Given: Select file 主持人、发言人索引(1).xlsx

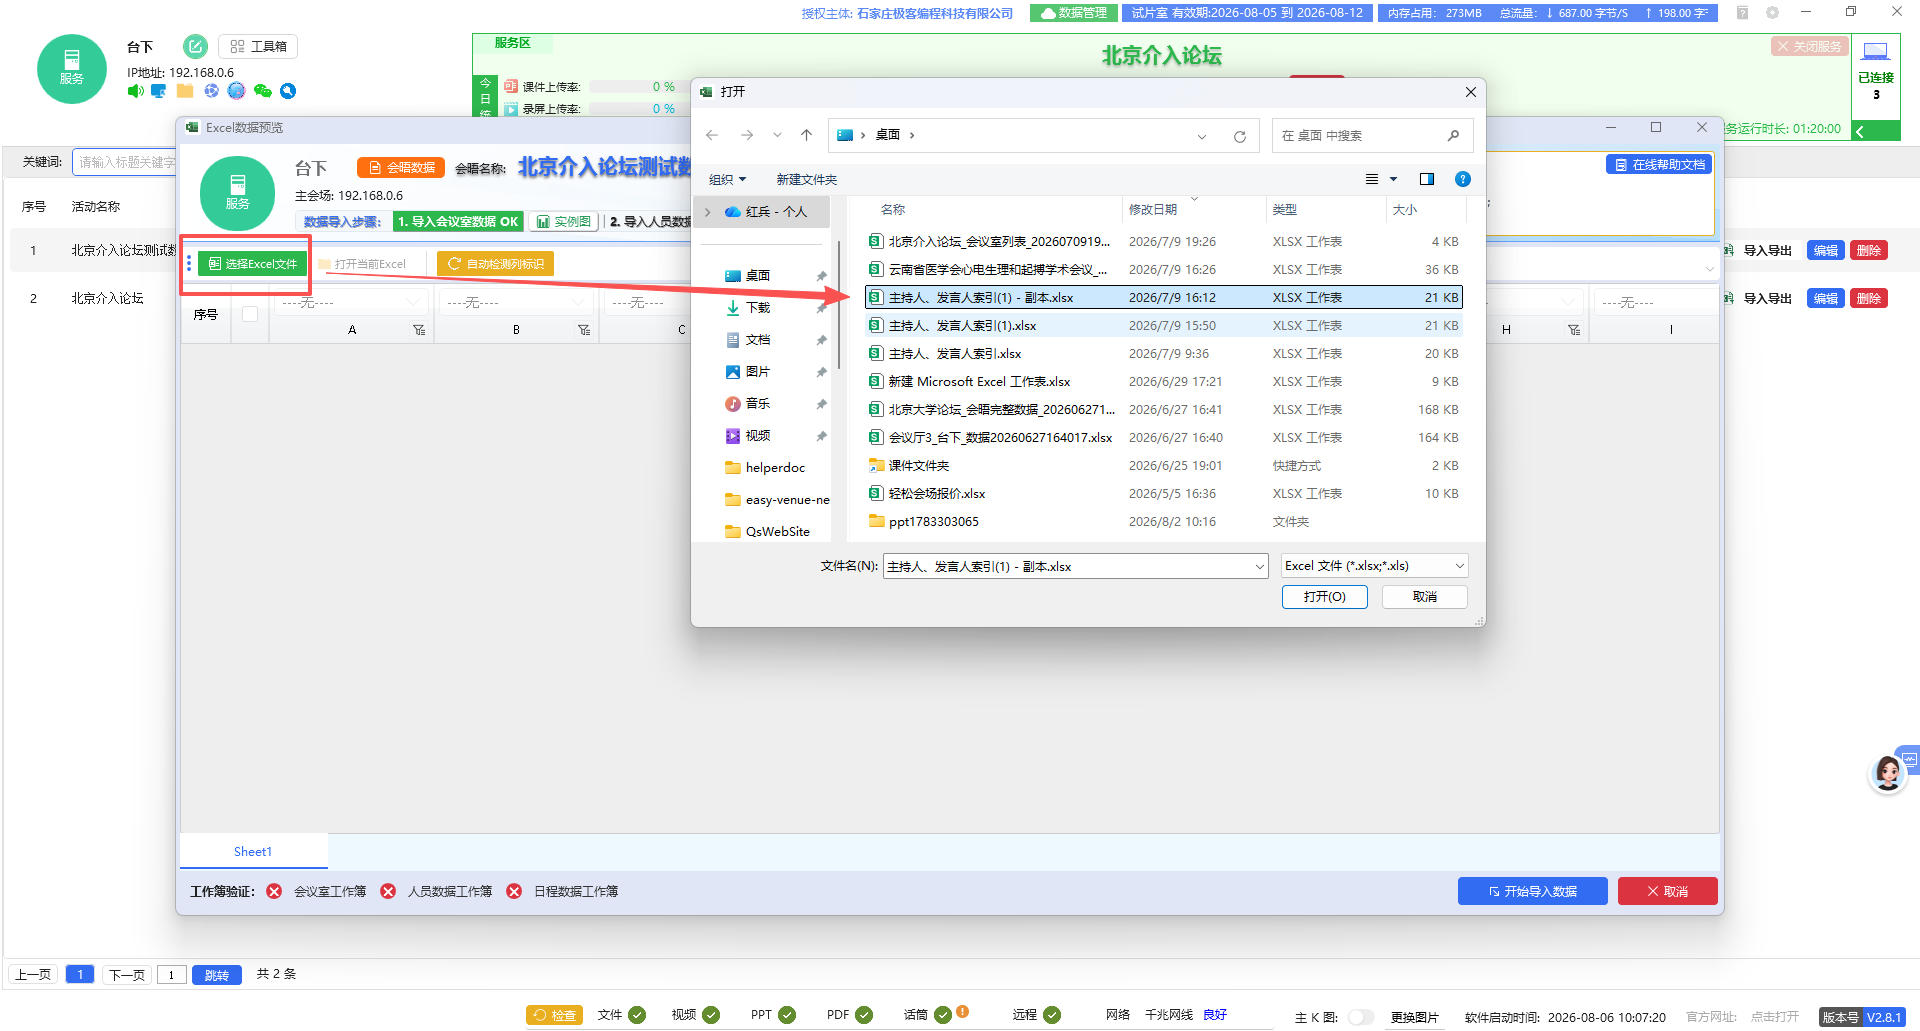Looking at the screenshot, I should pyautogui.click(x=1163, y=326).
